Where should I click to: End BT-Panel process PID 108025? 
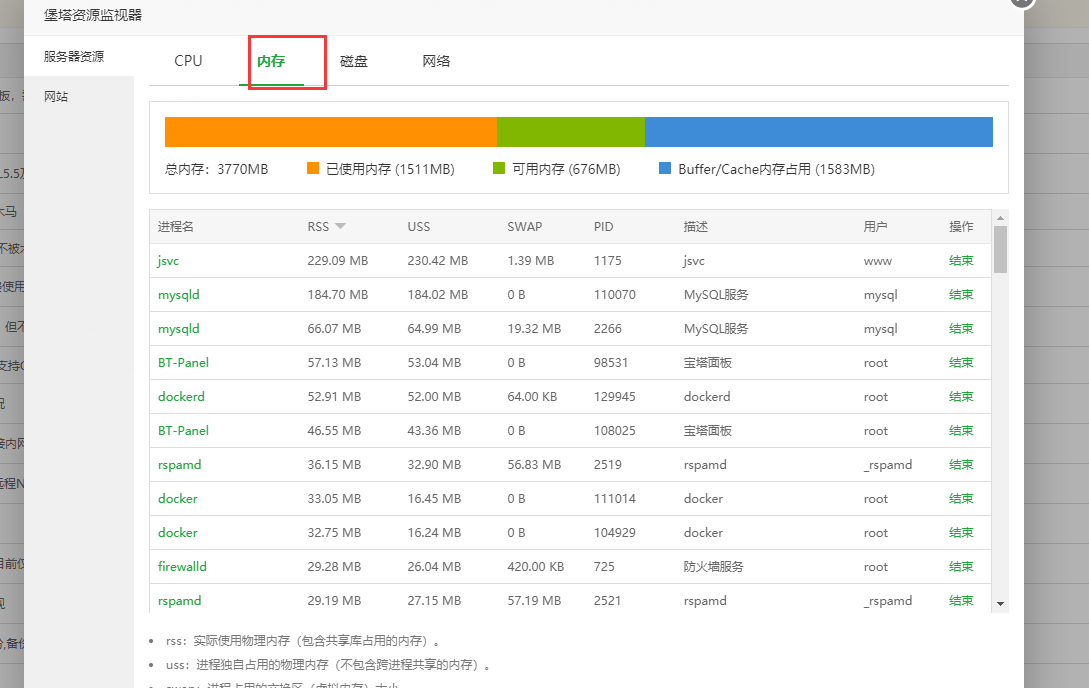coord(961,430)
